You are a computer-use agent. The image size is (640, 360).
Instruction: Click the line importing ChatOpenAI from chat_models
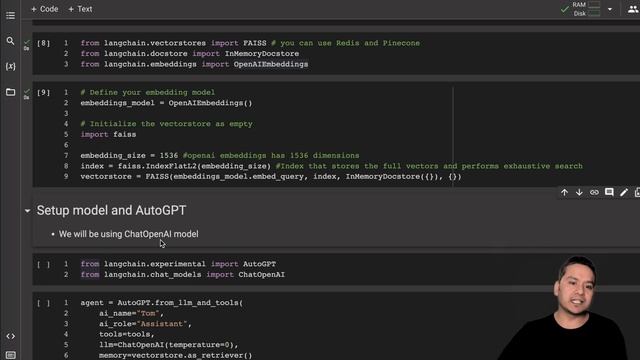point(182,275)
